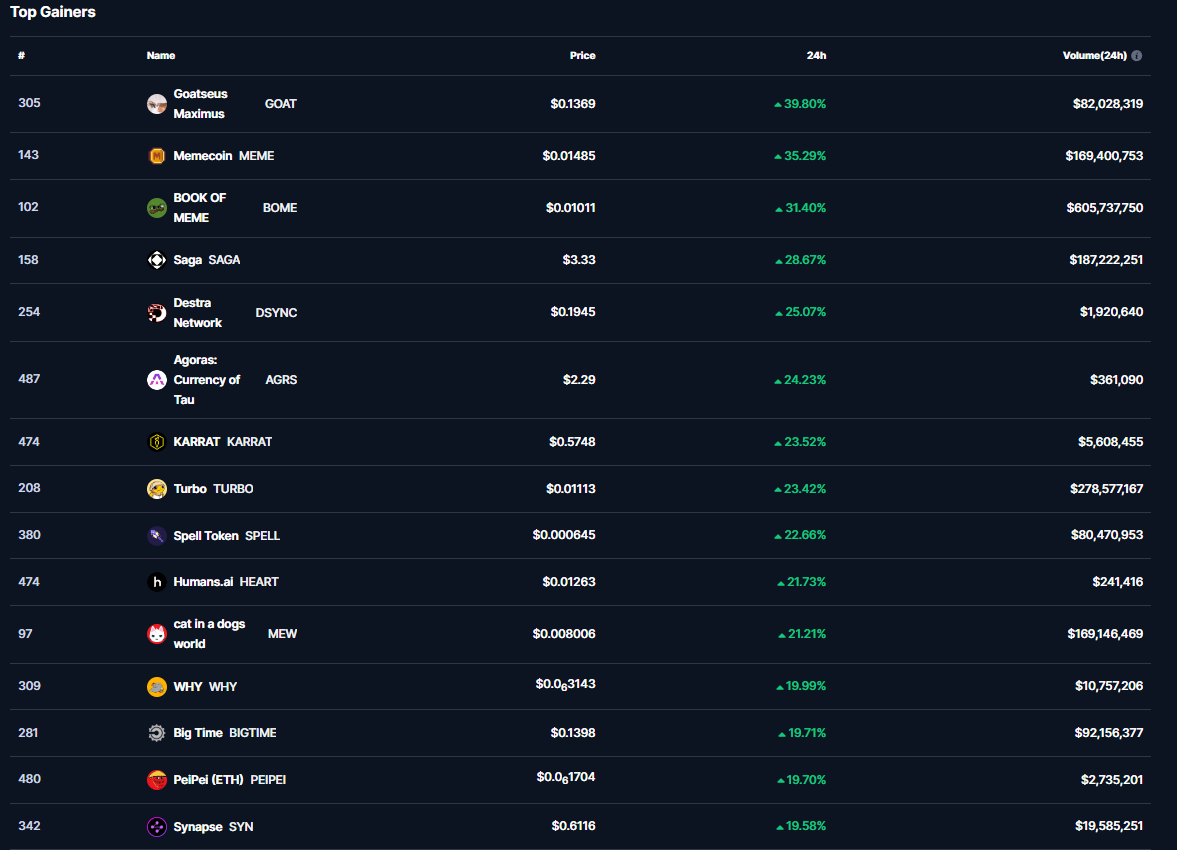Open the Spell Token coin page
Image resolution: width=1177 pixels, height=850 pixels.
(x=206, y=535)
